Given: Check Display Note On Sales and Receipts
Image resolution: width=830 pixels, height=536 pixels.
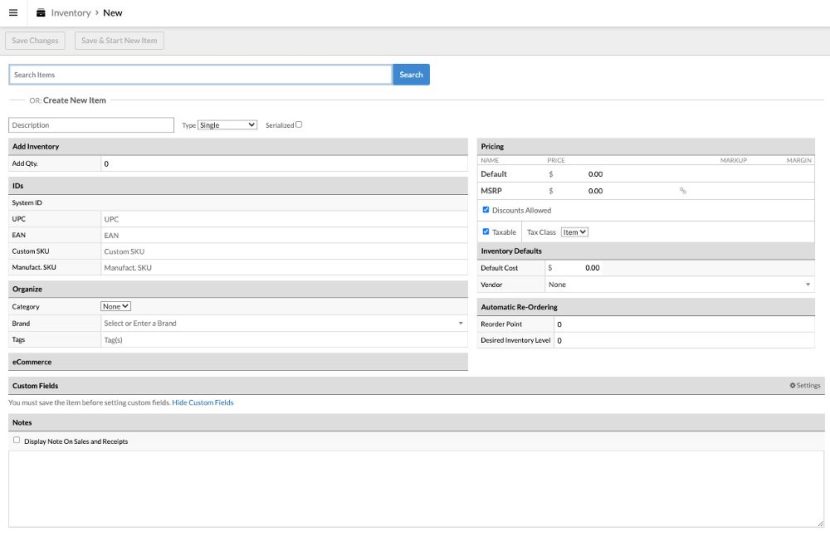Looking at the screenshot, I should point(16,440).
